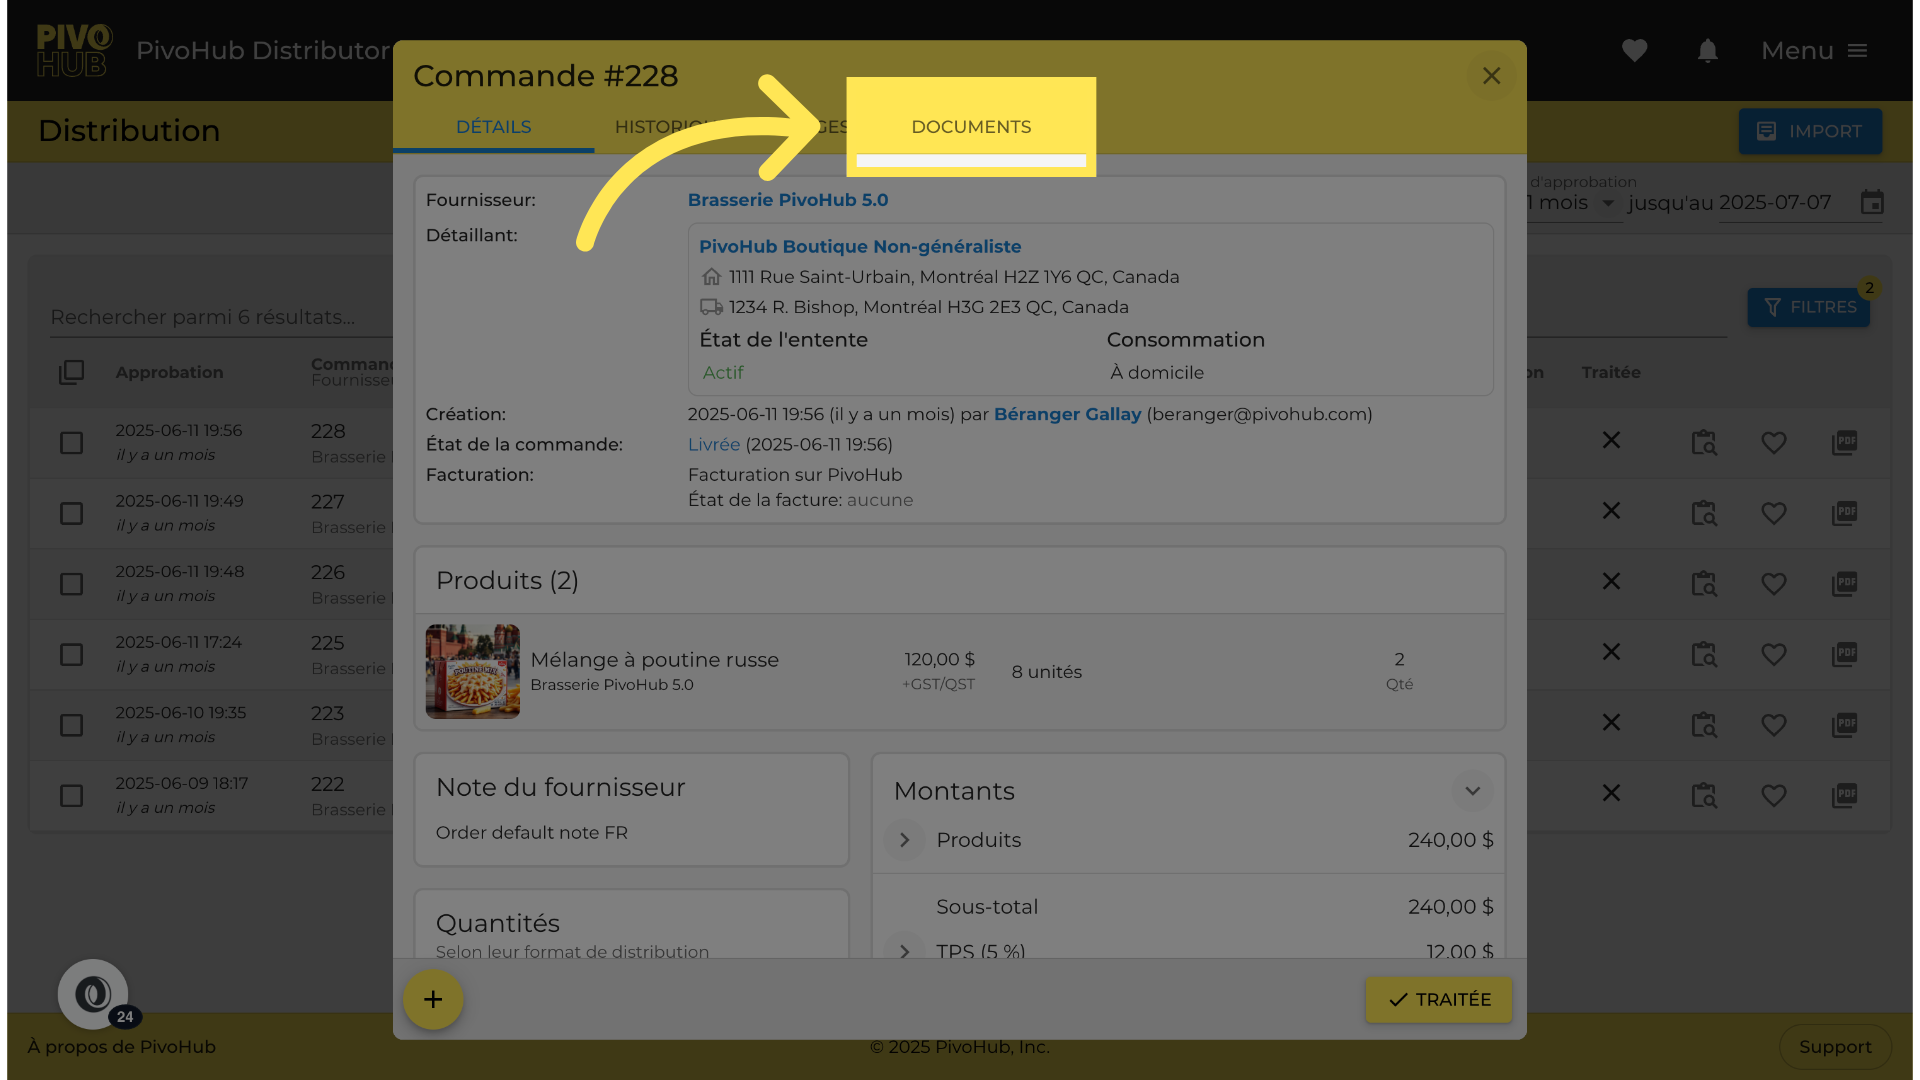The image size is (1920, 1080).
Task: Select the Détails tab
Action: (x=493, y=127)
